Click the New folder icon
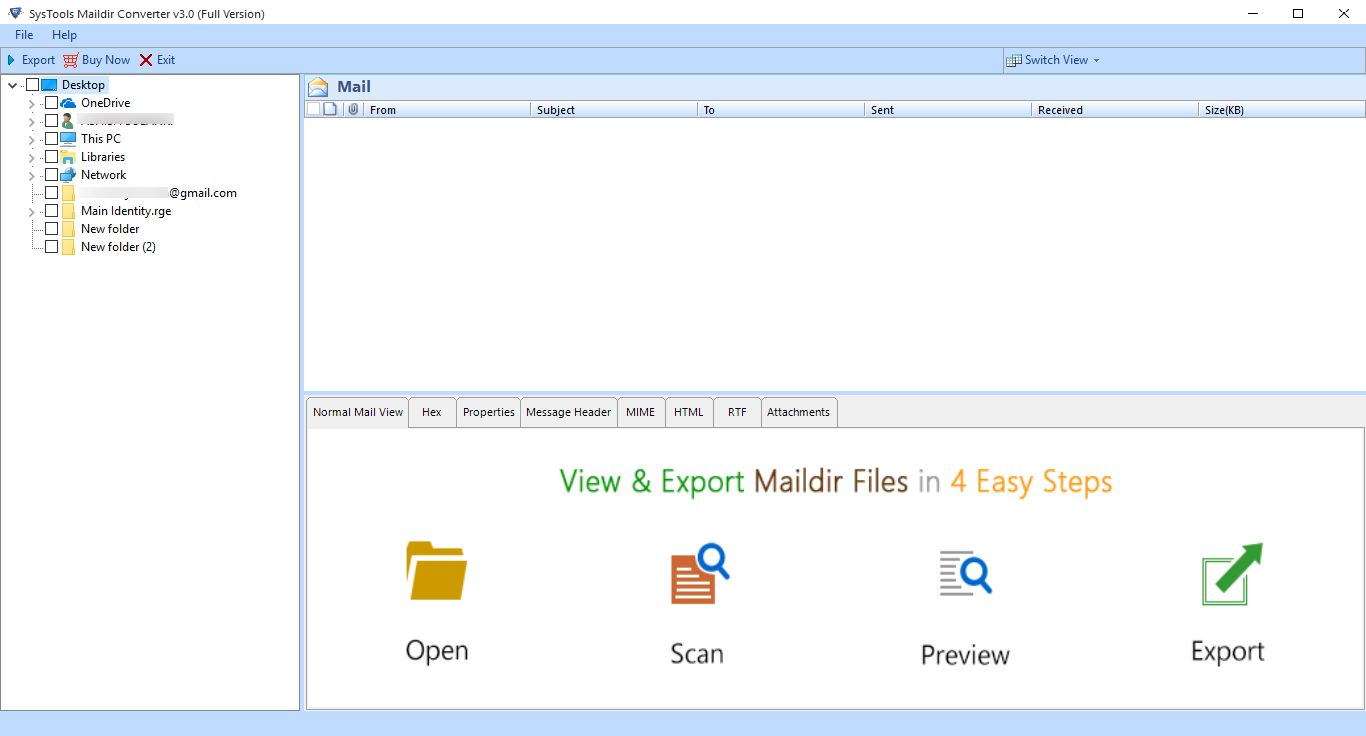 [x=68, y=229]
